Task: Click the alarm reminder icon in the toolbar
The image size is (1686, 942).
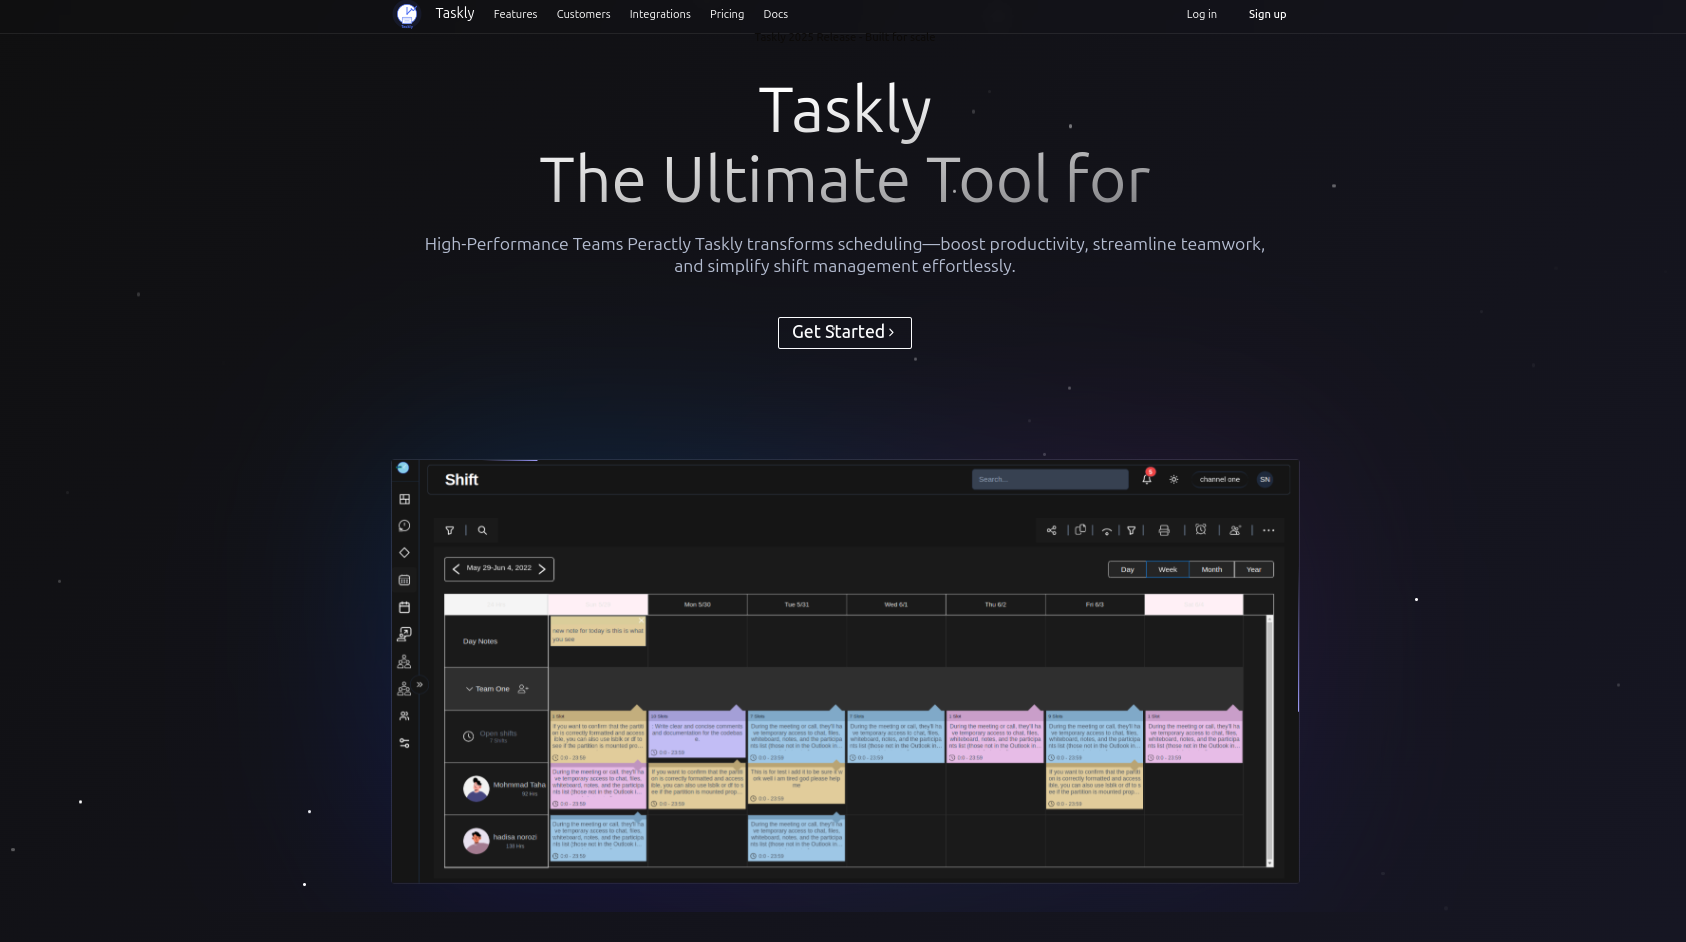Action: pyautogui.click(x=1201, y=530)
